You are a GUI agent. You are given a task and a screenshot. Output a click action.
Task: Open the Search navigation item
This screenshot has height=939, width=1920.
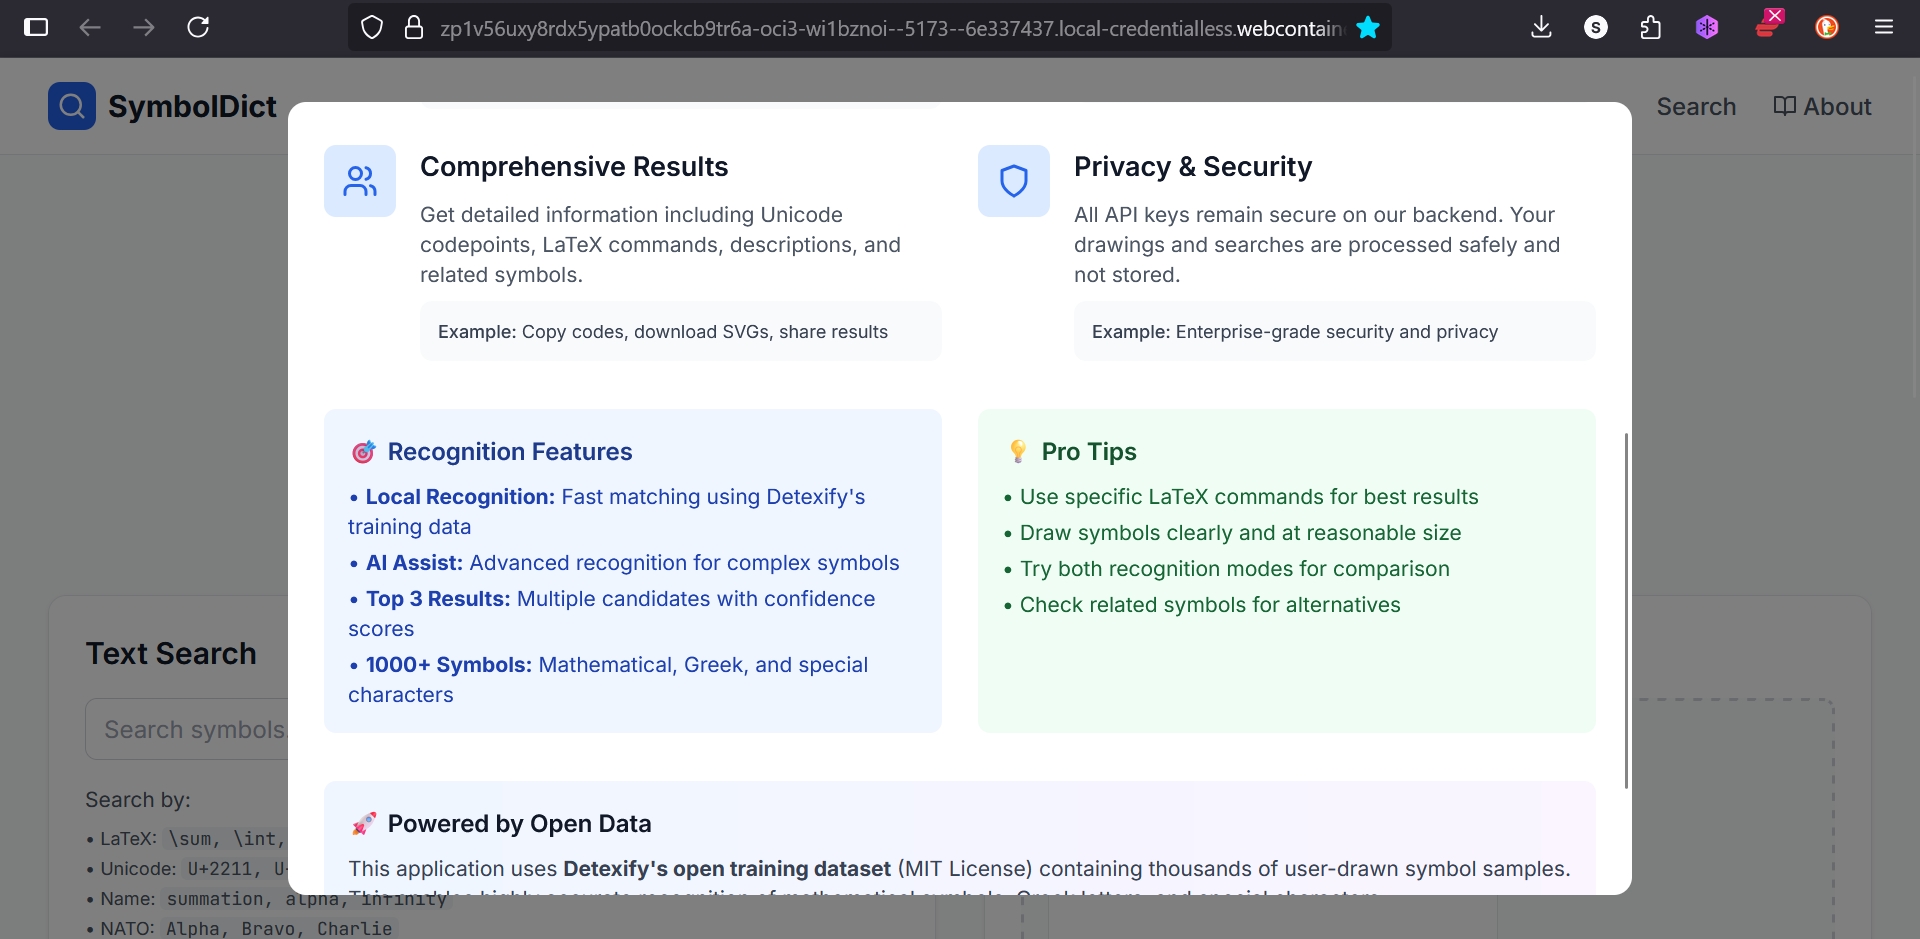click(1696, 107)
